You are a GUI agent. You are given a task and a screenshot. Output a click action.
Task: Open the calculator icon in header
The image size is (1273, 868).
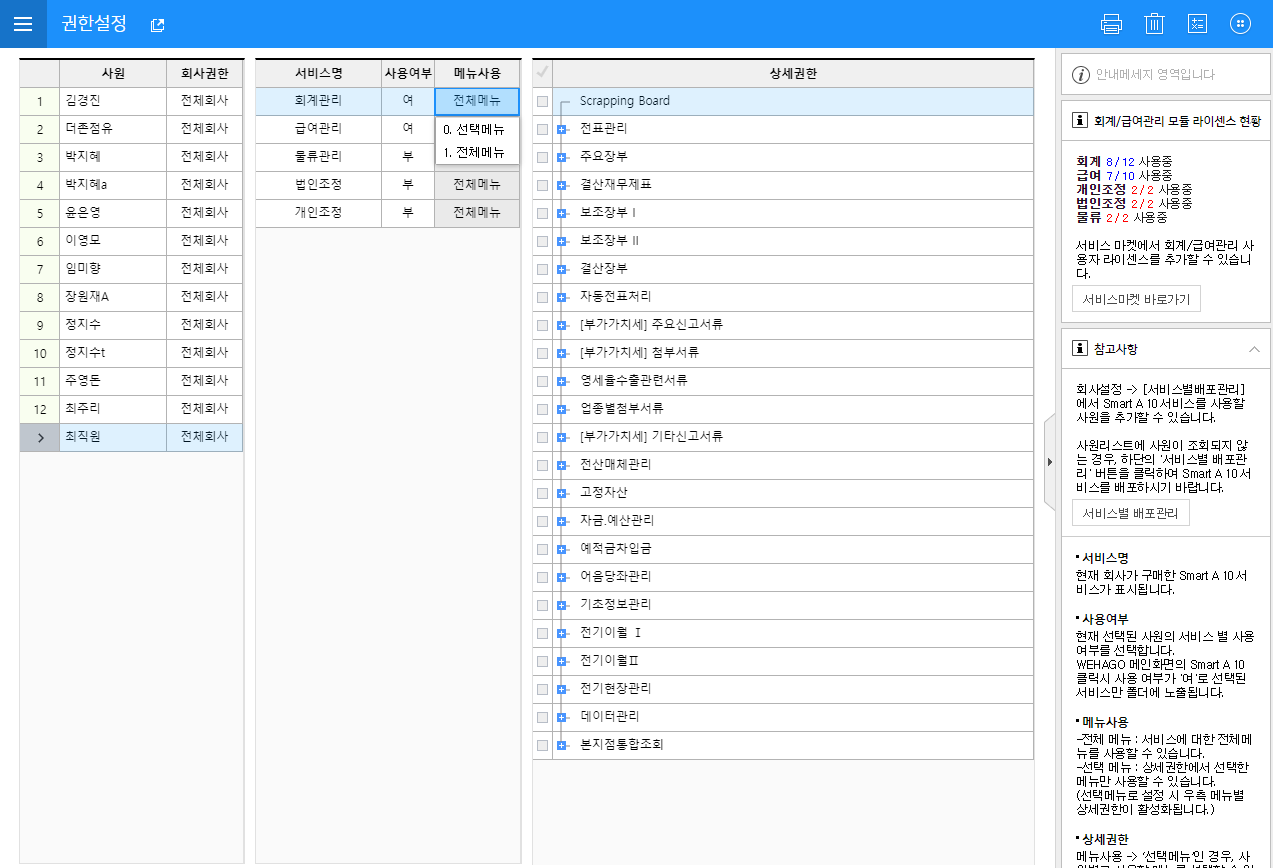click(x=1197, y=24)
